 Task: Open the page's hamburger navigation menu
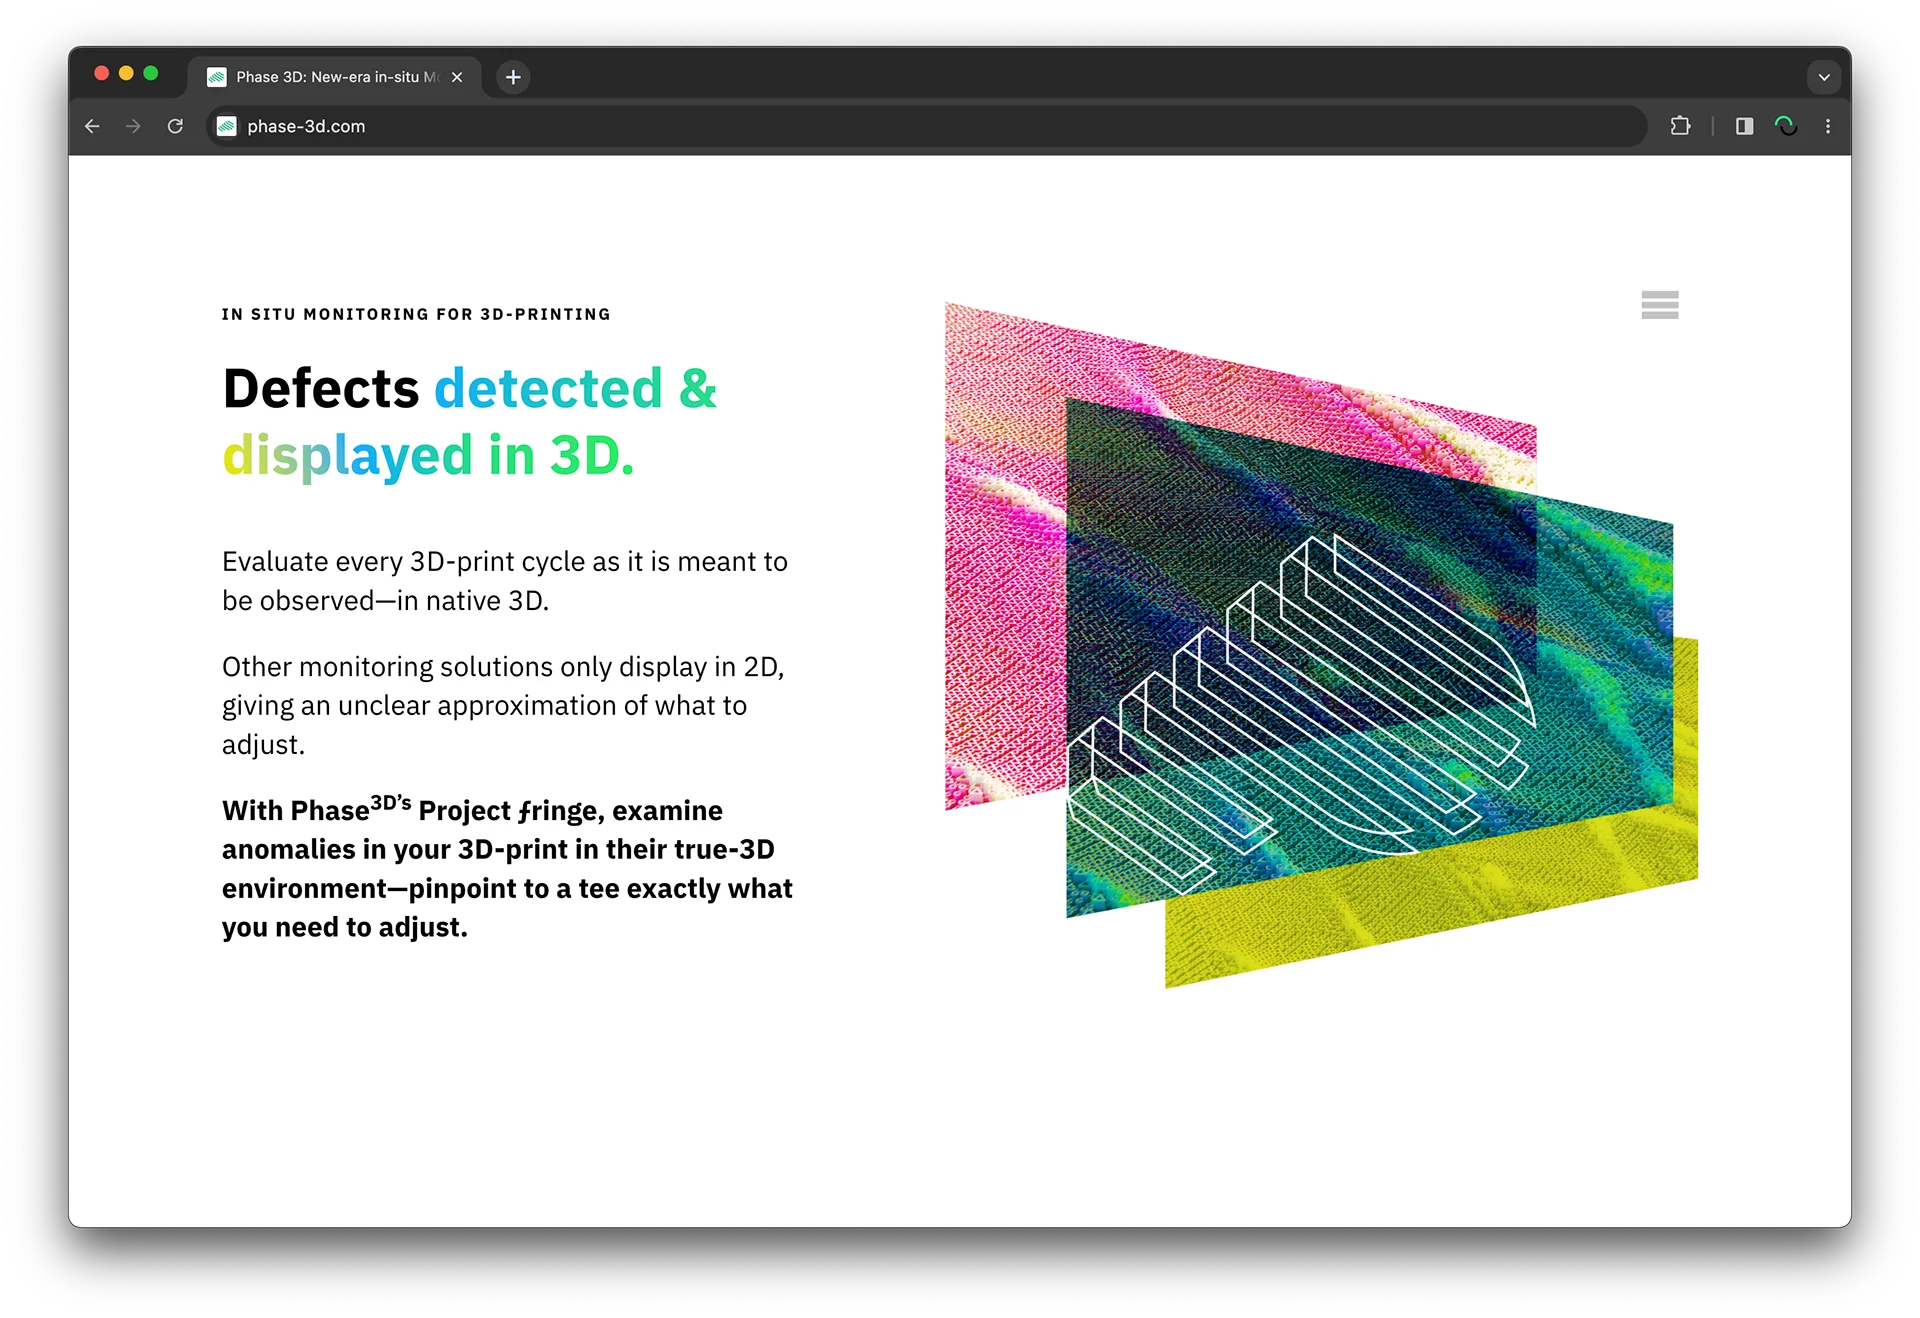[1659, 305]
